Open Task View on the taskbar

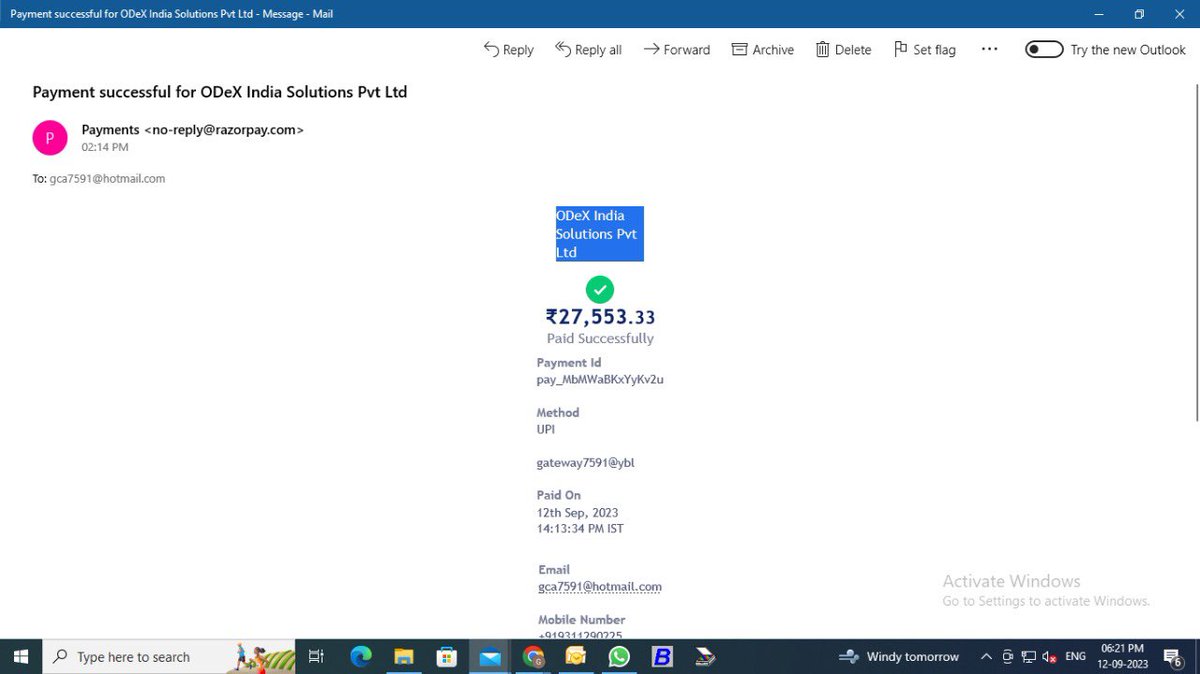[316, 657]
